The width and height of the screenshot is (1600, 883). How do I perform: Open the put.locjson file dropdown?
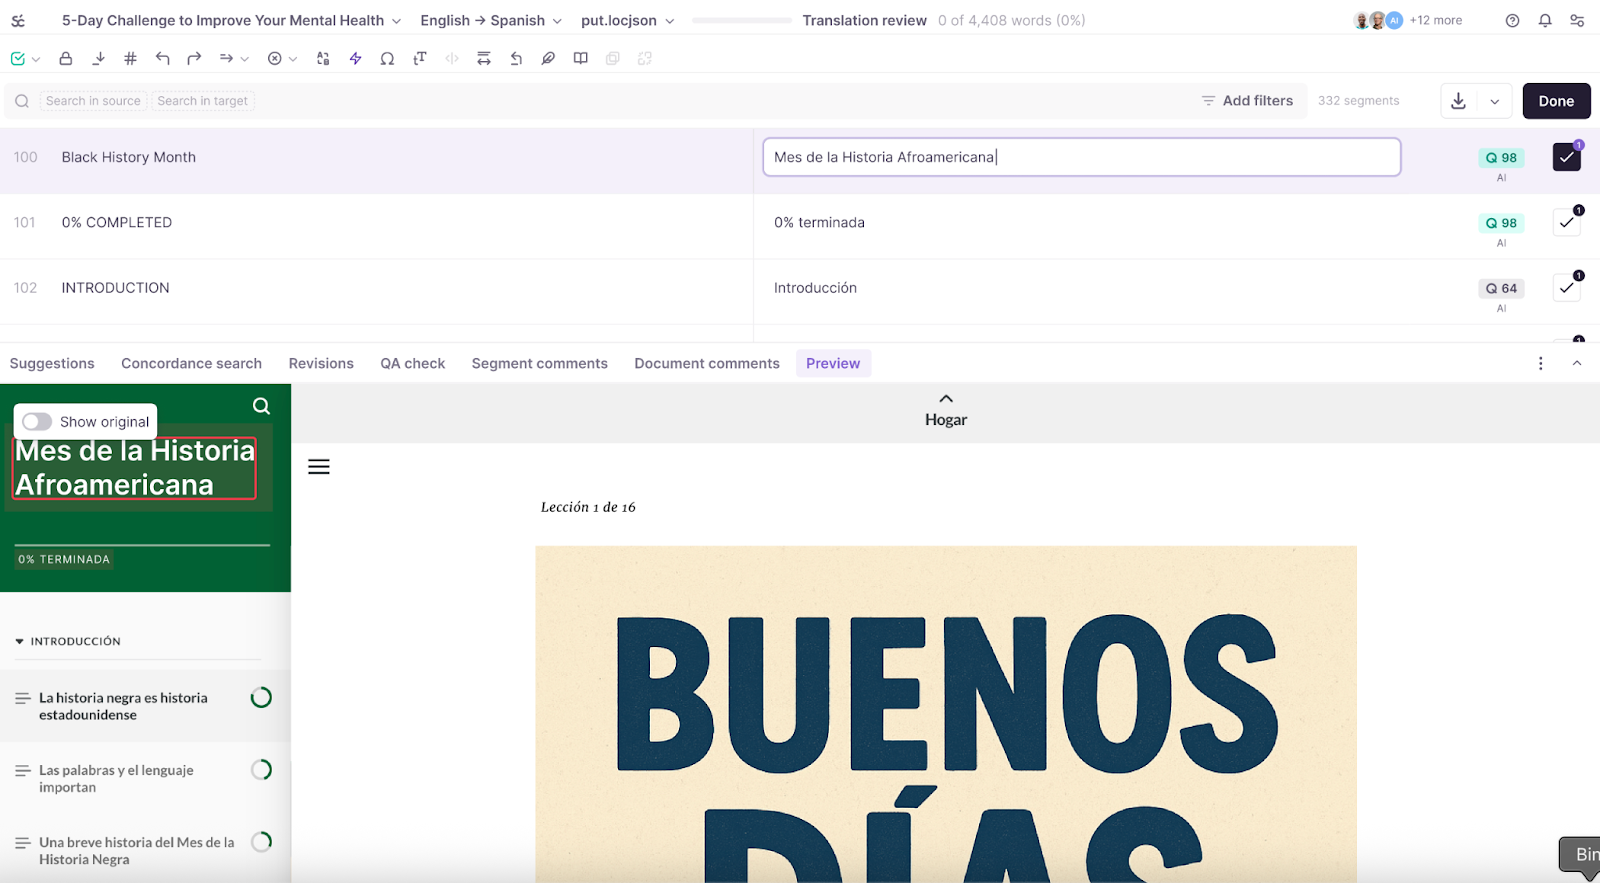[627, 20]
